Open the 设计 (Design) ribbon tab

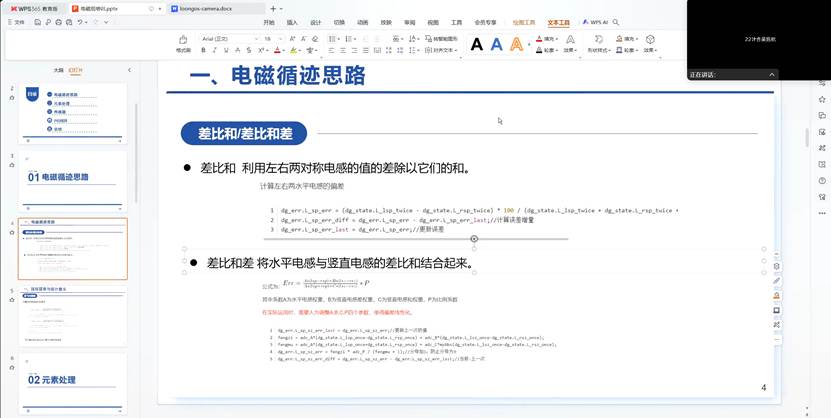[315, 21]
